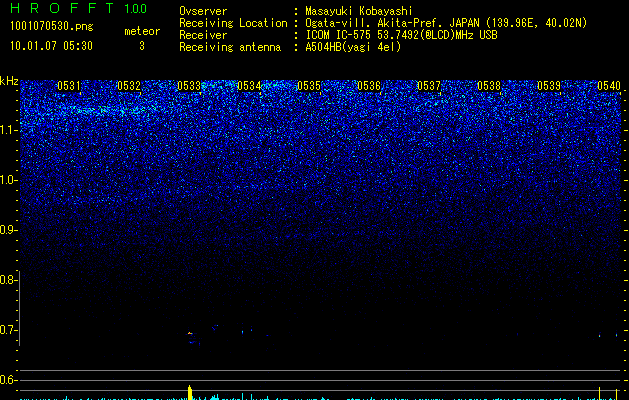
Task: Click the 0533 time marker
Action: [189, 86]
